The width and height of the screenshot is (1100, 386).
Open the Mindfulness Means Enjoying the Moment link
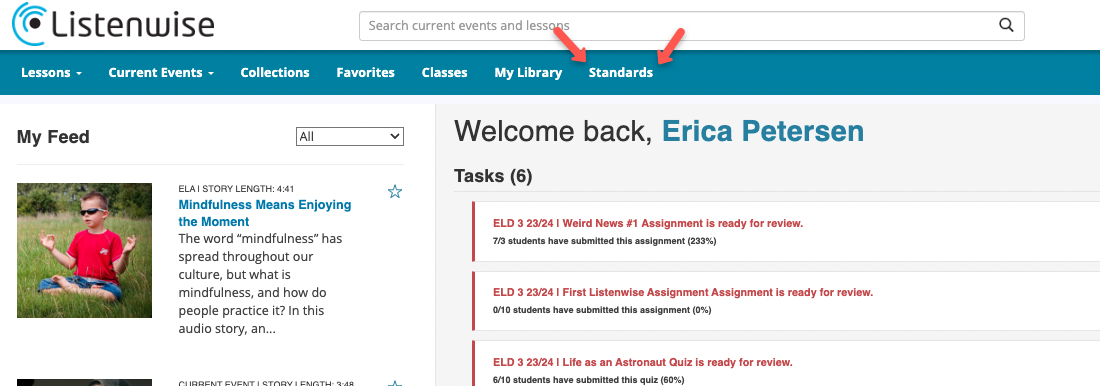click(264, 213)
